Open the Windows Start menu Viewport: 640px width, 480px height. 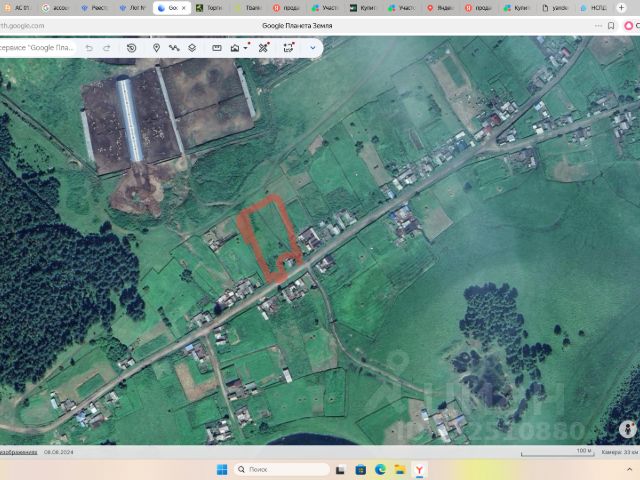pos(222,470)
